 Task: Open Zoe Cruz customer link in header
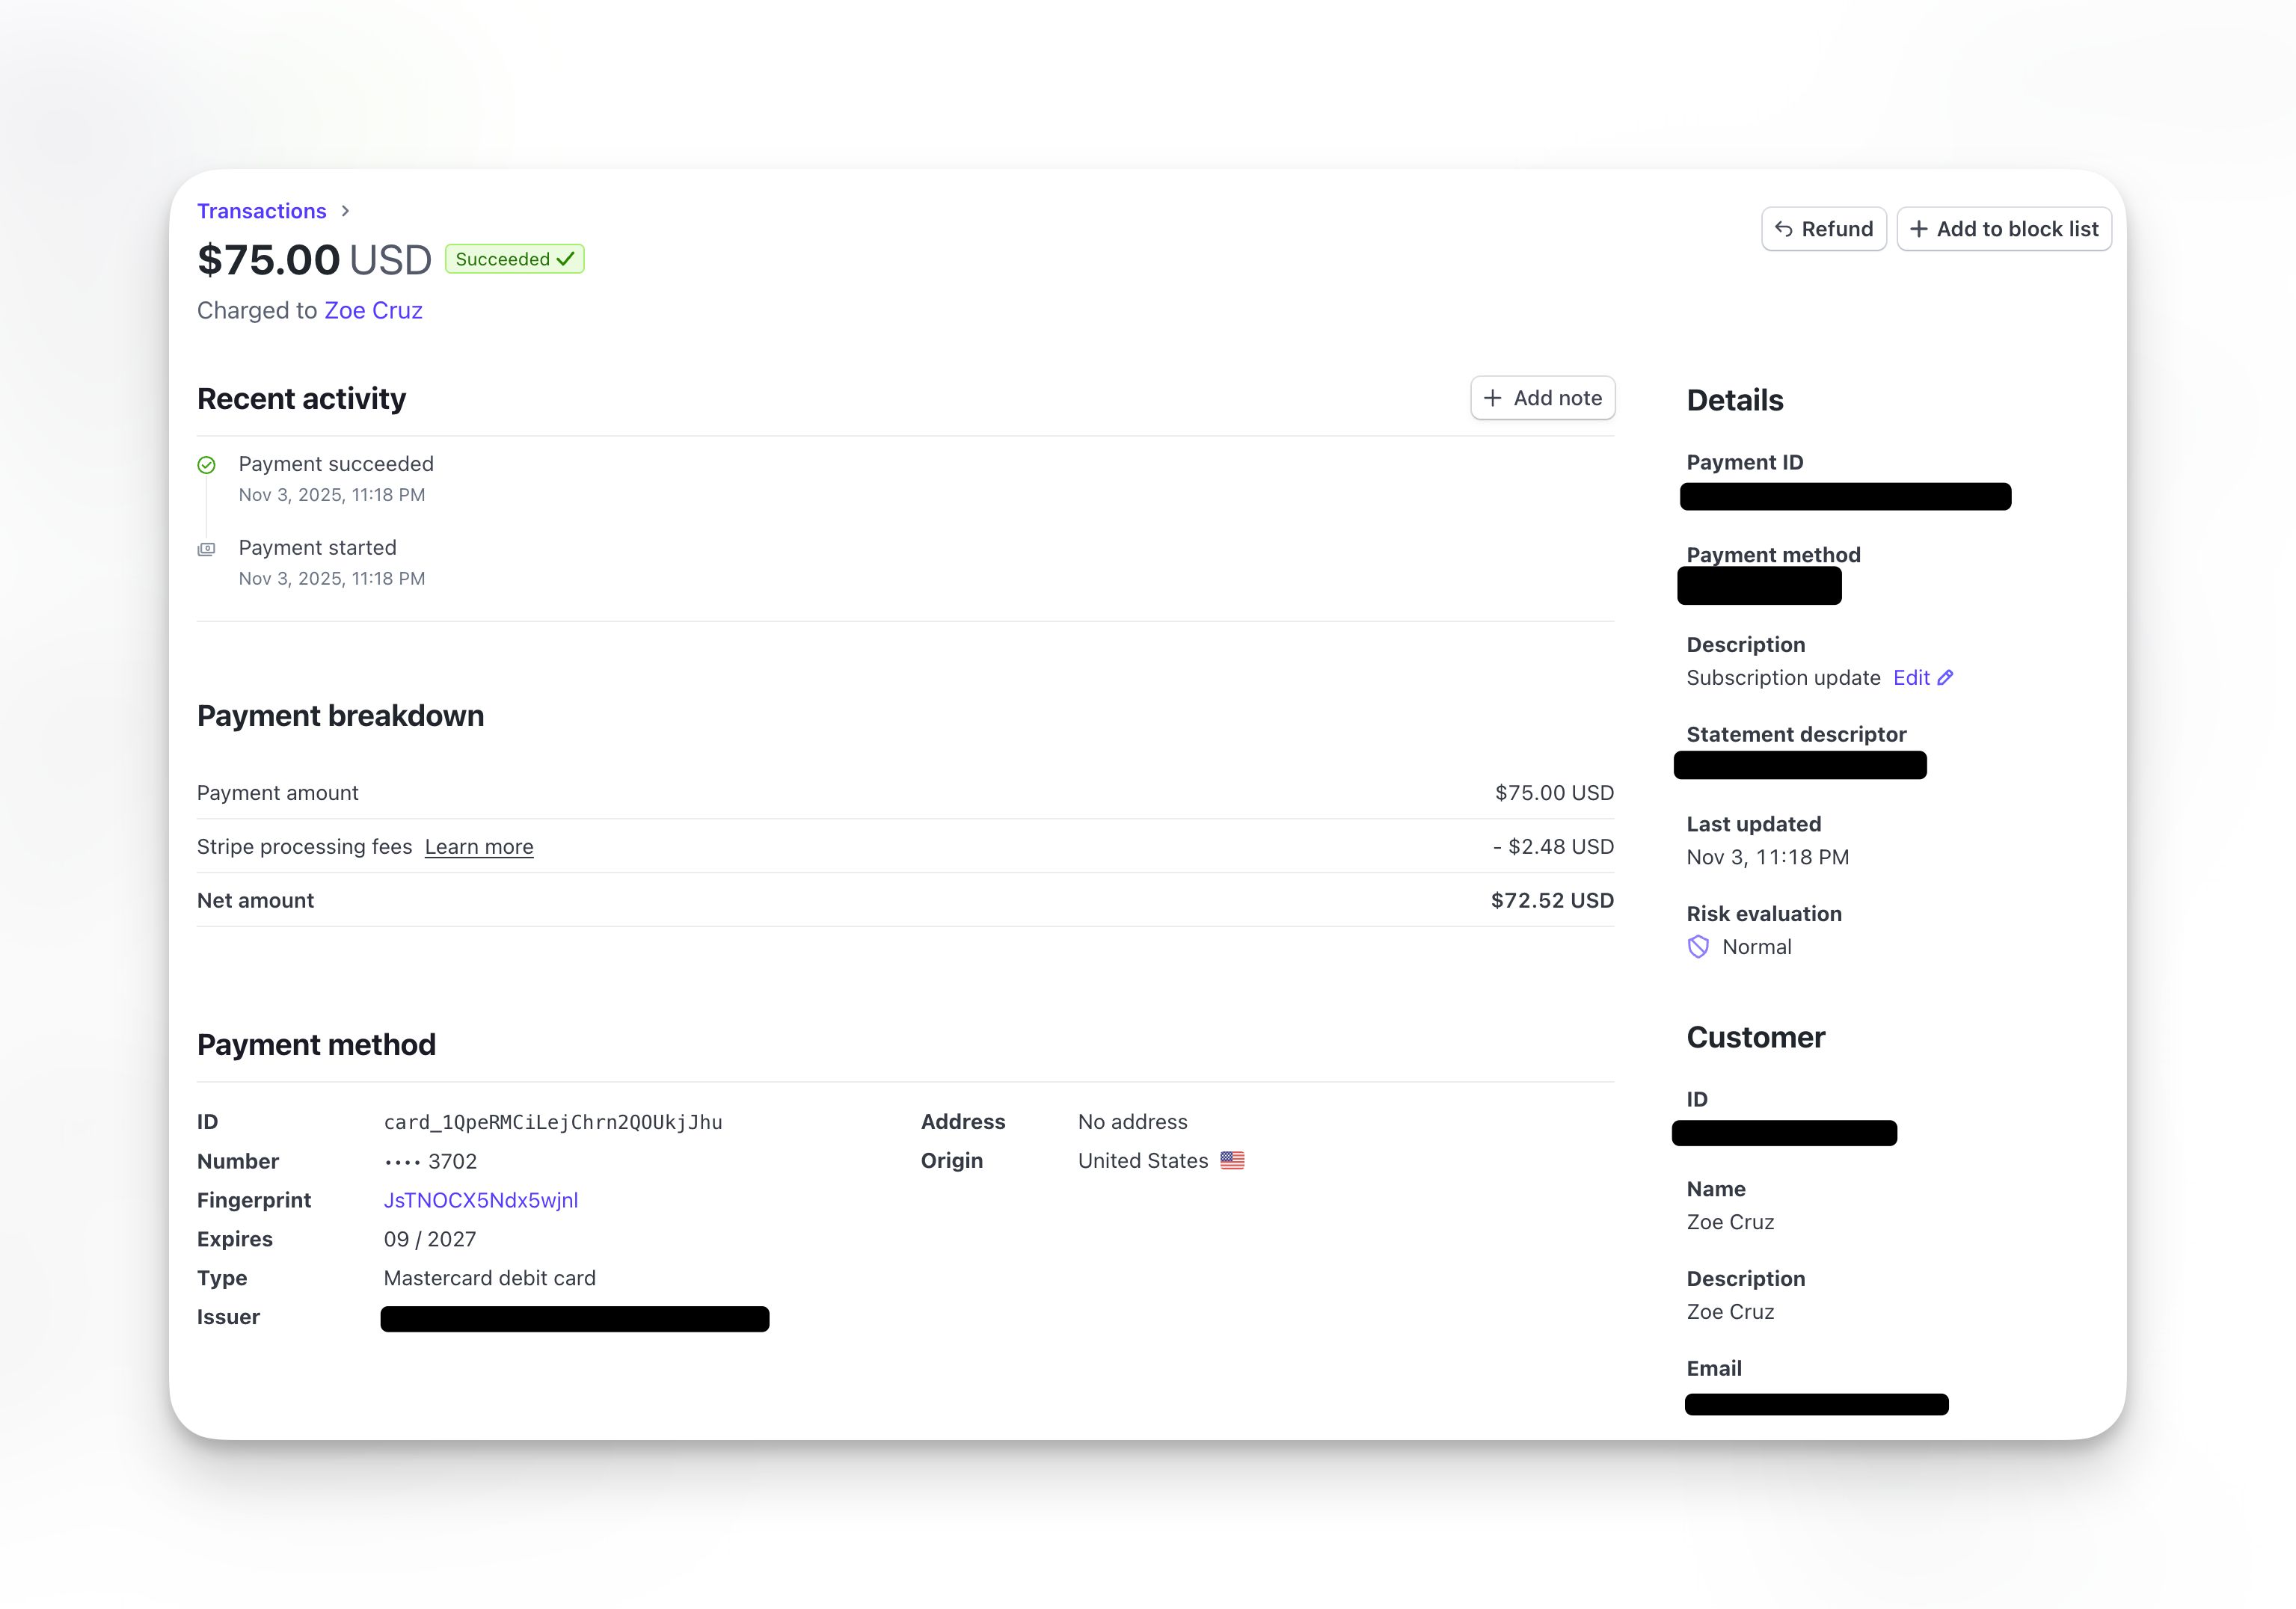[373, 311]
